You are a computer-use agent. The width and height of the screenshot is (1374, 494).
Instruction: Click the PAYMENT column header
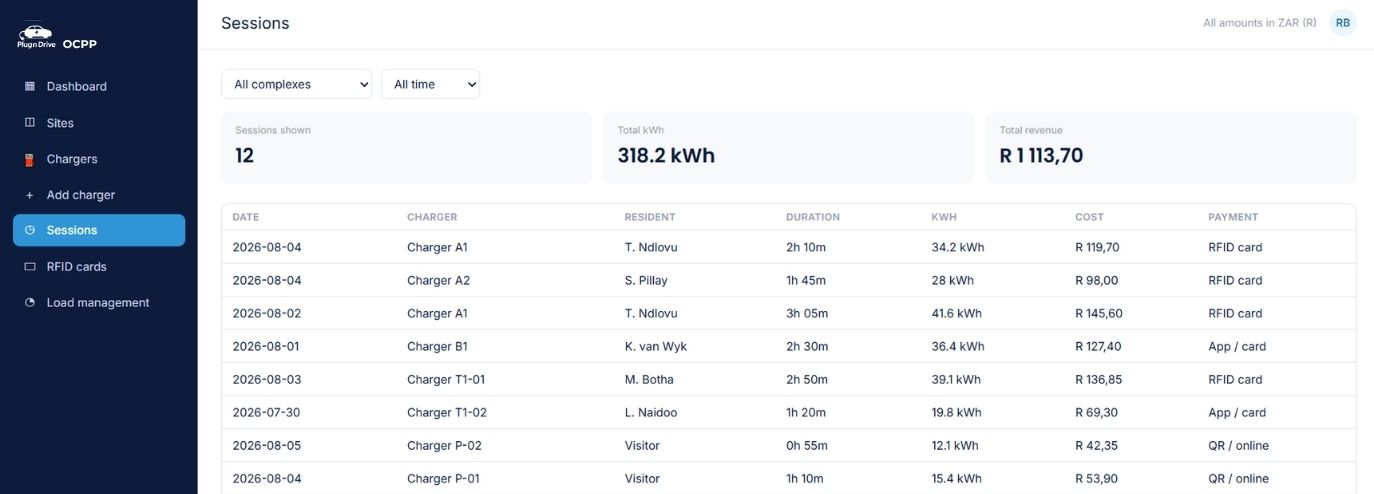coord(1233,217)
